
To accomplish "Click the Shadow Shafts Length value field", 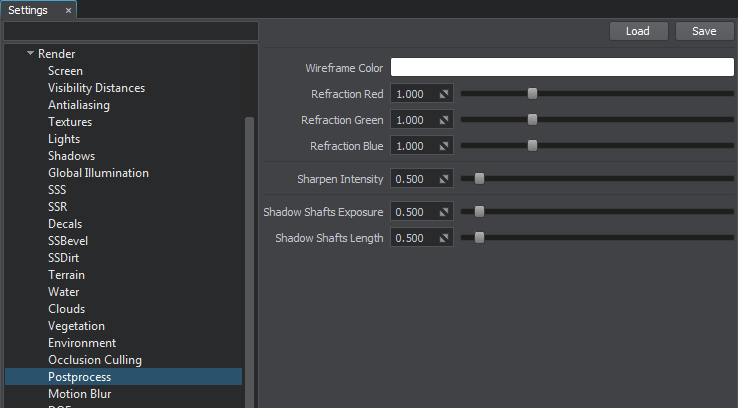I will click(x=414, y=238).
